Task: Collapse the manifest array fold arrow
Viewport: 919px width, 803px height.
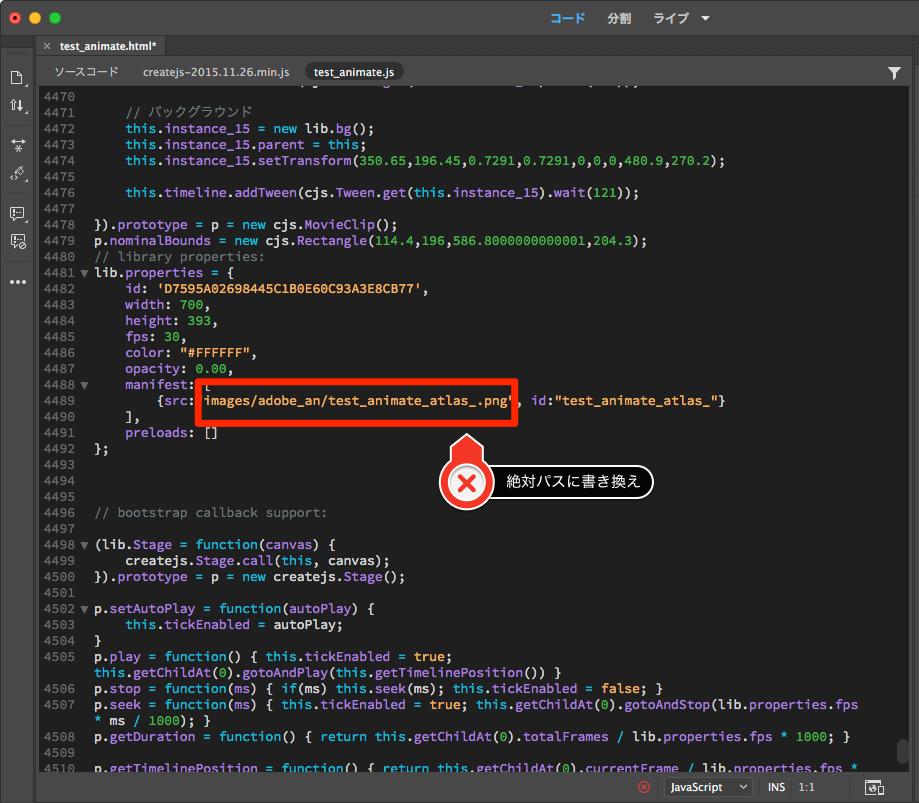Action: [x=84, y=385]
